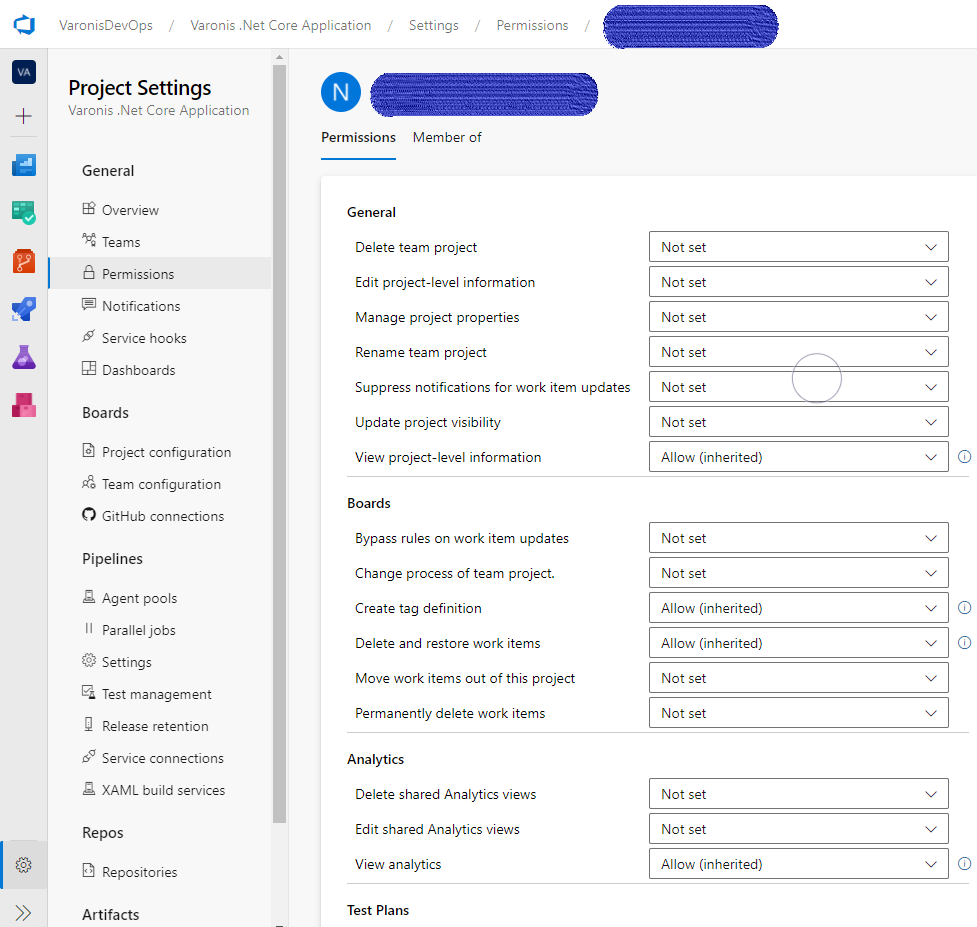The width and height of the screenshot is (977, 927).
Task: Click the Pipelines Settings gear icon
Action: click(x=89, y=660)
